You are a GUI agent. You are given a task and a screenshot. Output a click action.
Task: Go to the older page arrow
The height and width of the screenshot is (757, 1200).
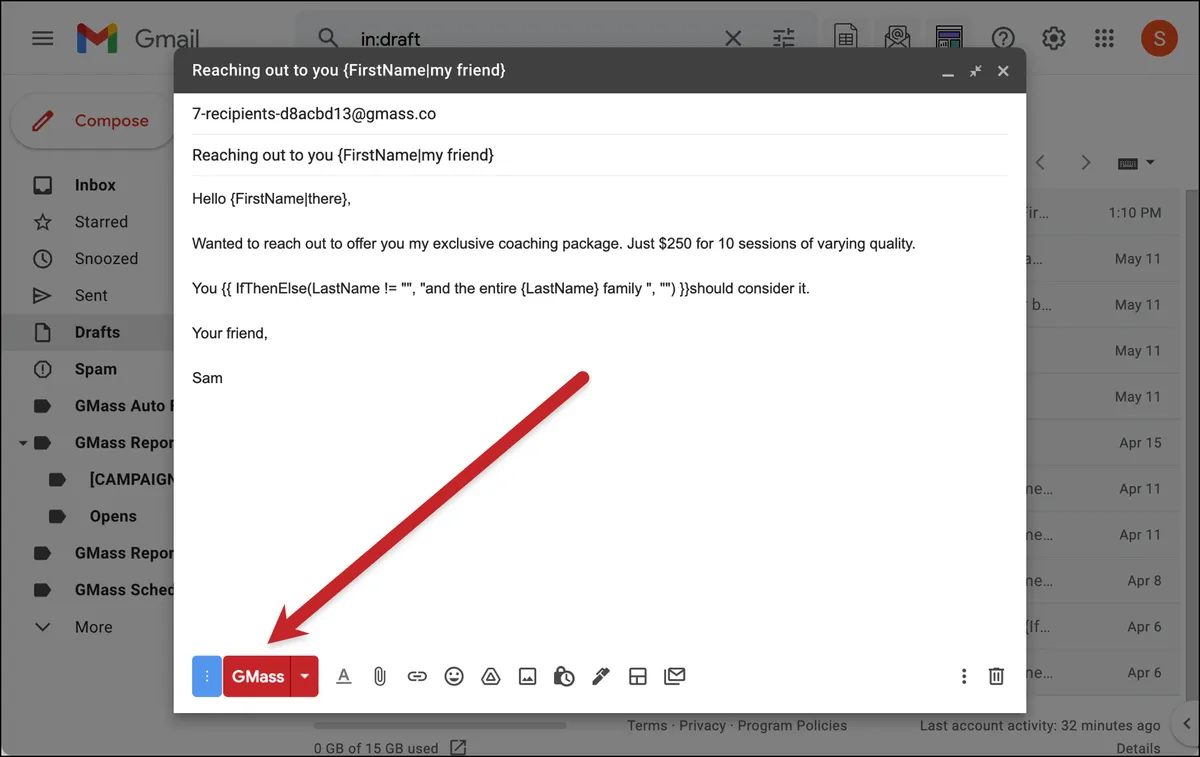point(1087,163)
